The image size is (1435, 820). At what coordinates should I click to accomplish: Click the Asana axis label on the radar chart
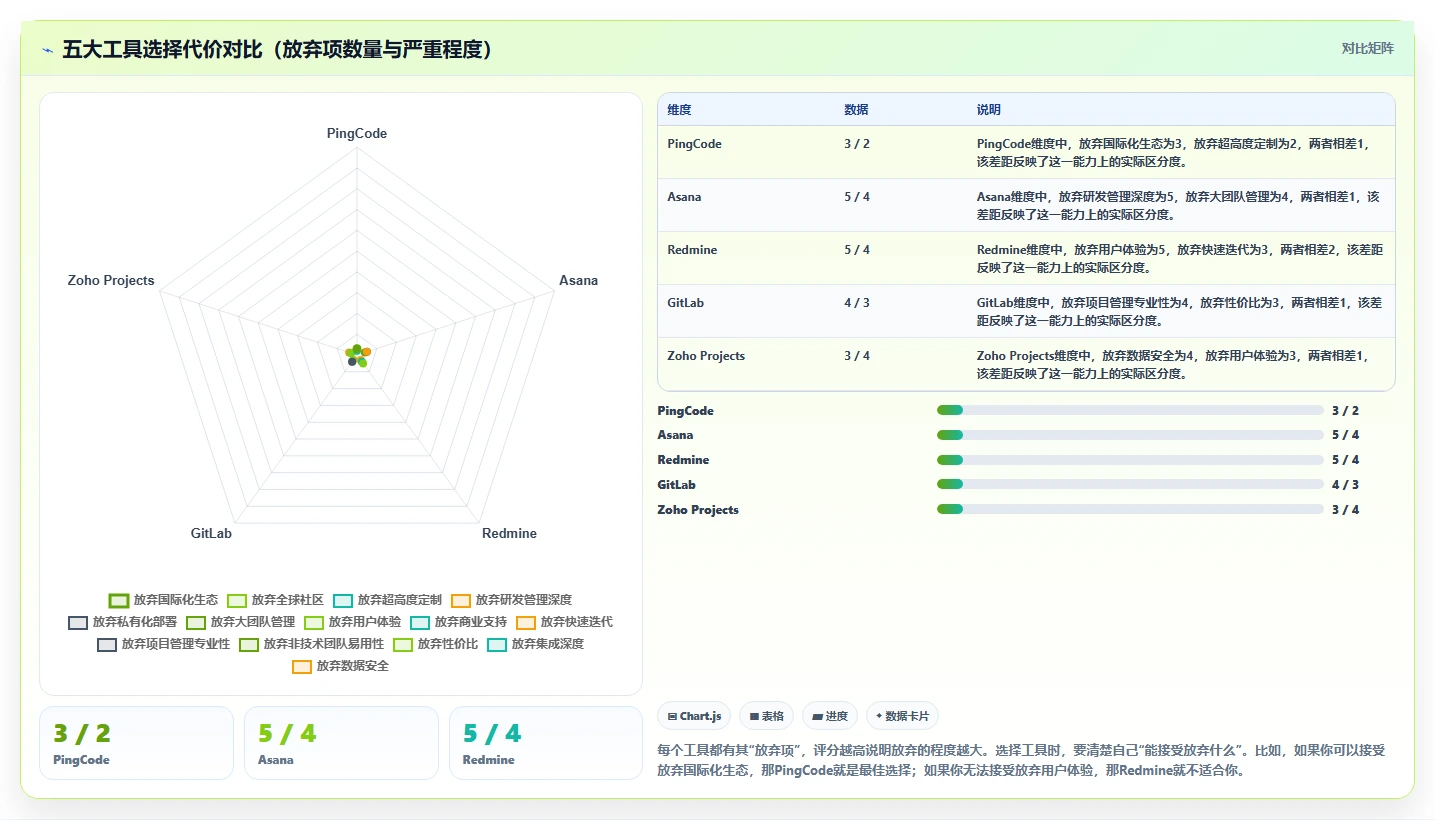(x=578, y=281)
